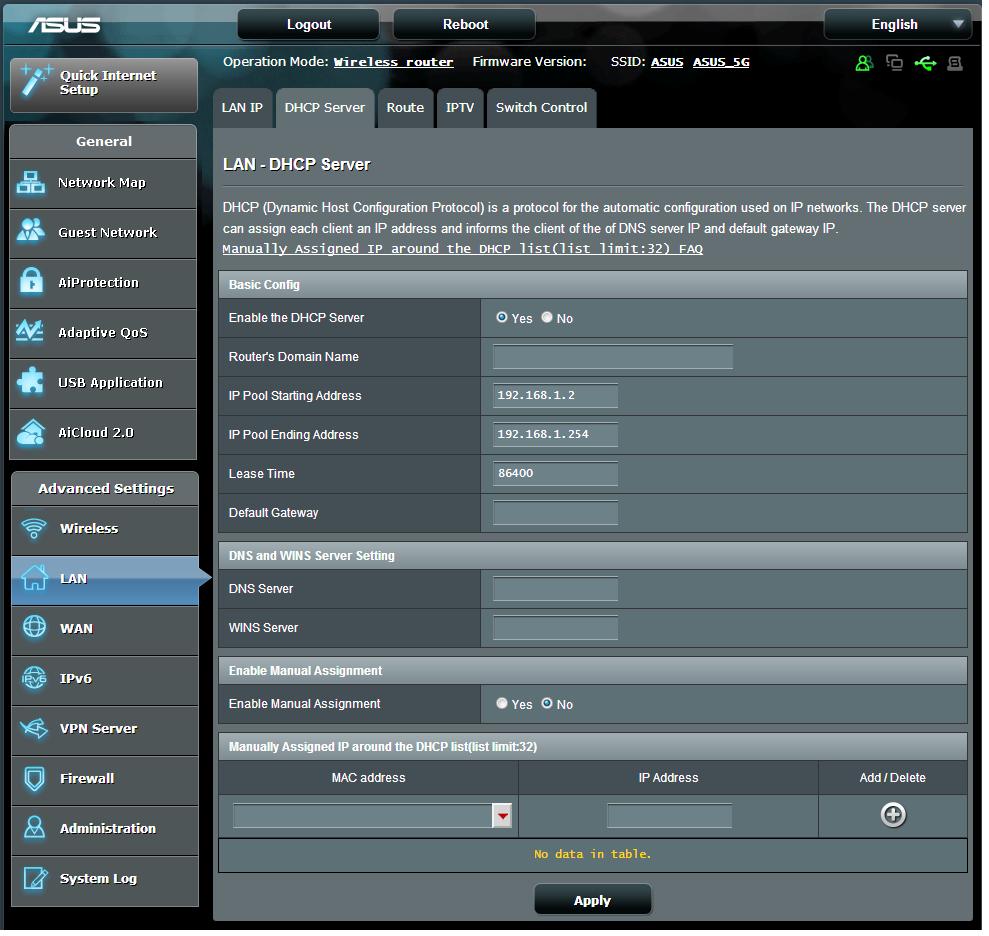Click the Lease Time field
989x936 pixels.
[558, 476]
